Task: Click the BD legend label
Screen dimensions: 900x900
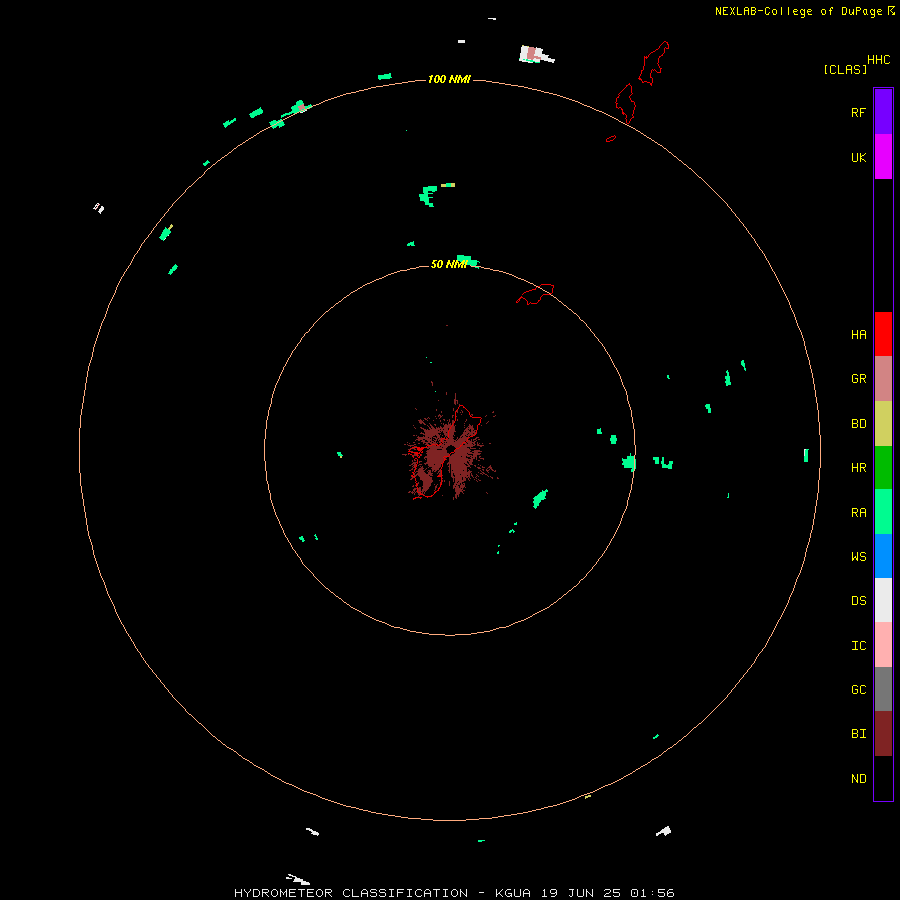Action: 858,424
